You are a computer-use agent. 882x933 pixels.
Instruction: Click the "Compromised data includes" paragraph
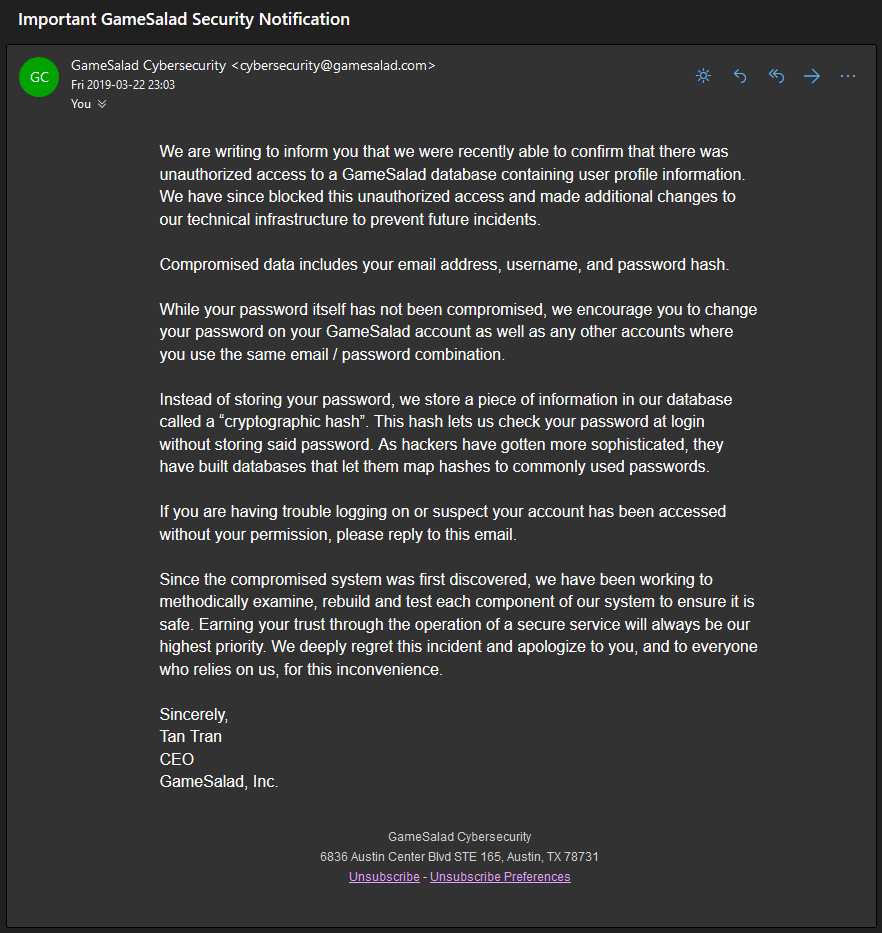tap(444, 265)
